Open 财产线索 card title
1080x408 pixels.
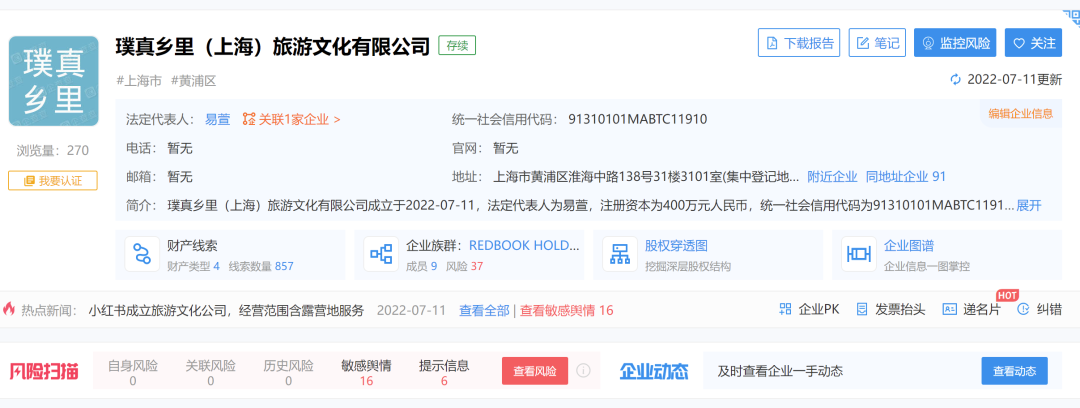(x=193, y=246)
